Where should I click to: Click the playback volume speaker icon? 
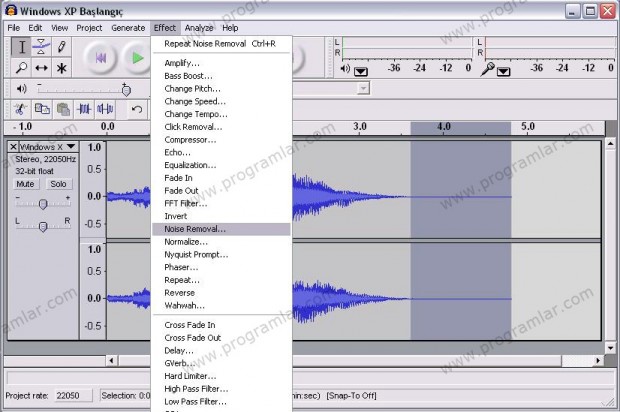[21, 89]
